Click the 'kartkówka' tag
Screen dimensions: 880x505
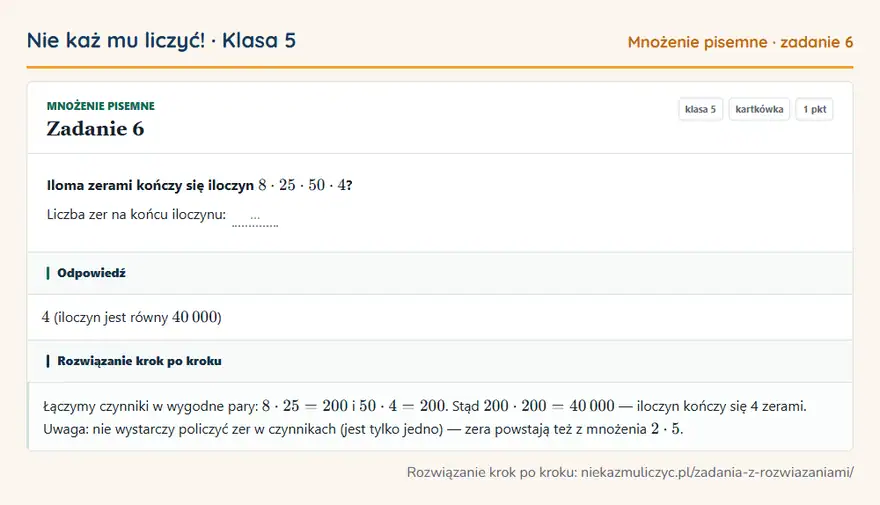click(x=759, y=109)
